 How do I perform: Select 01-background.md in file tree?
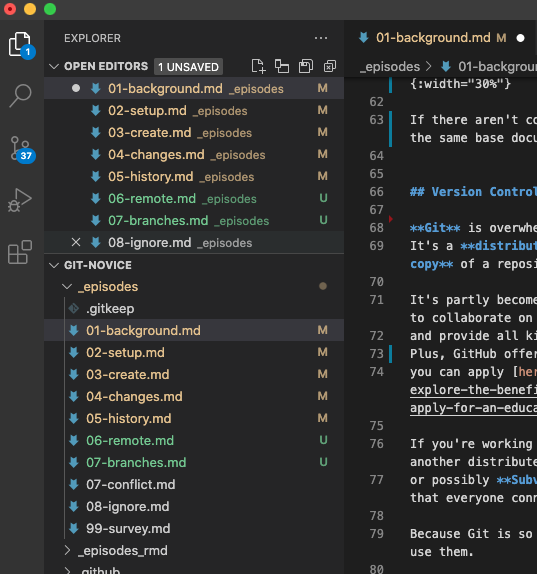tap(194, 330)
